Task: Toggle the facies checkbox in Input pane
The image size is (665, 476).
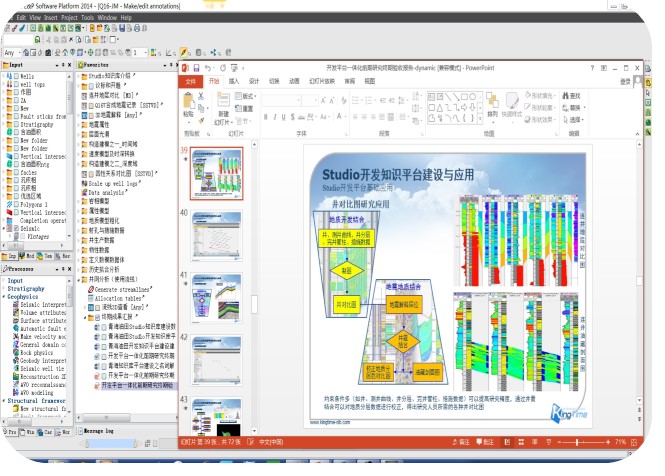Action: point(17,172)
